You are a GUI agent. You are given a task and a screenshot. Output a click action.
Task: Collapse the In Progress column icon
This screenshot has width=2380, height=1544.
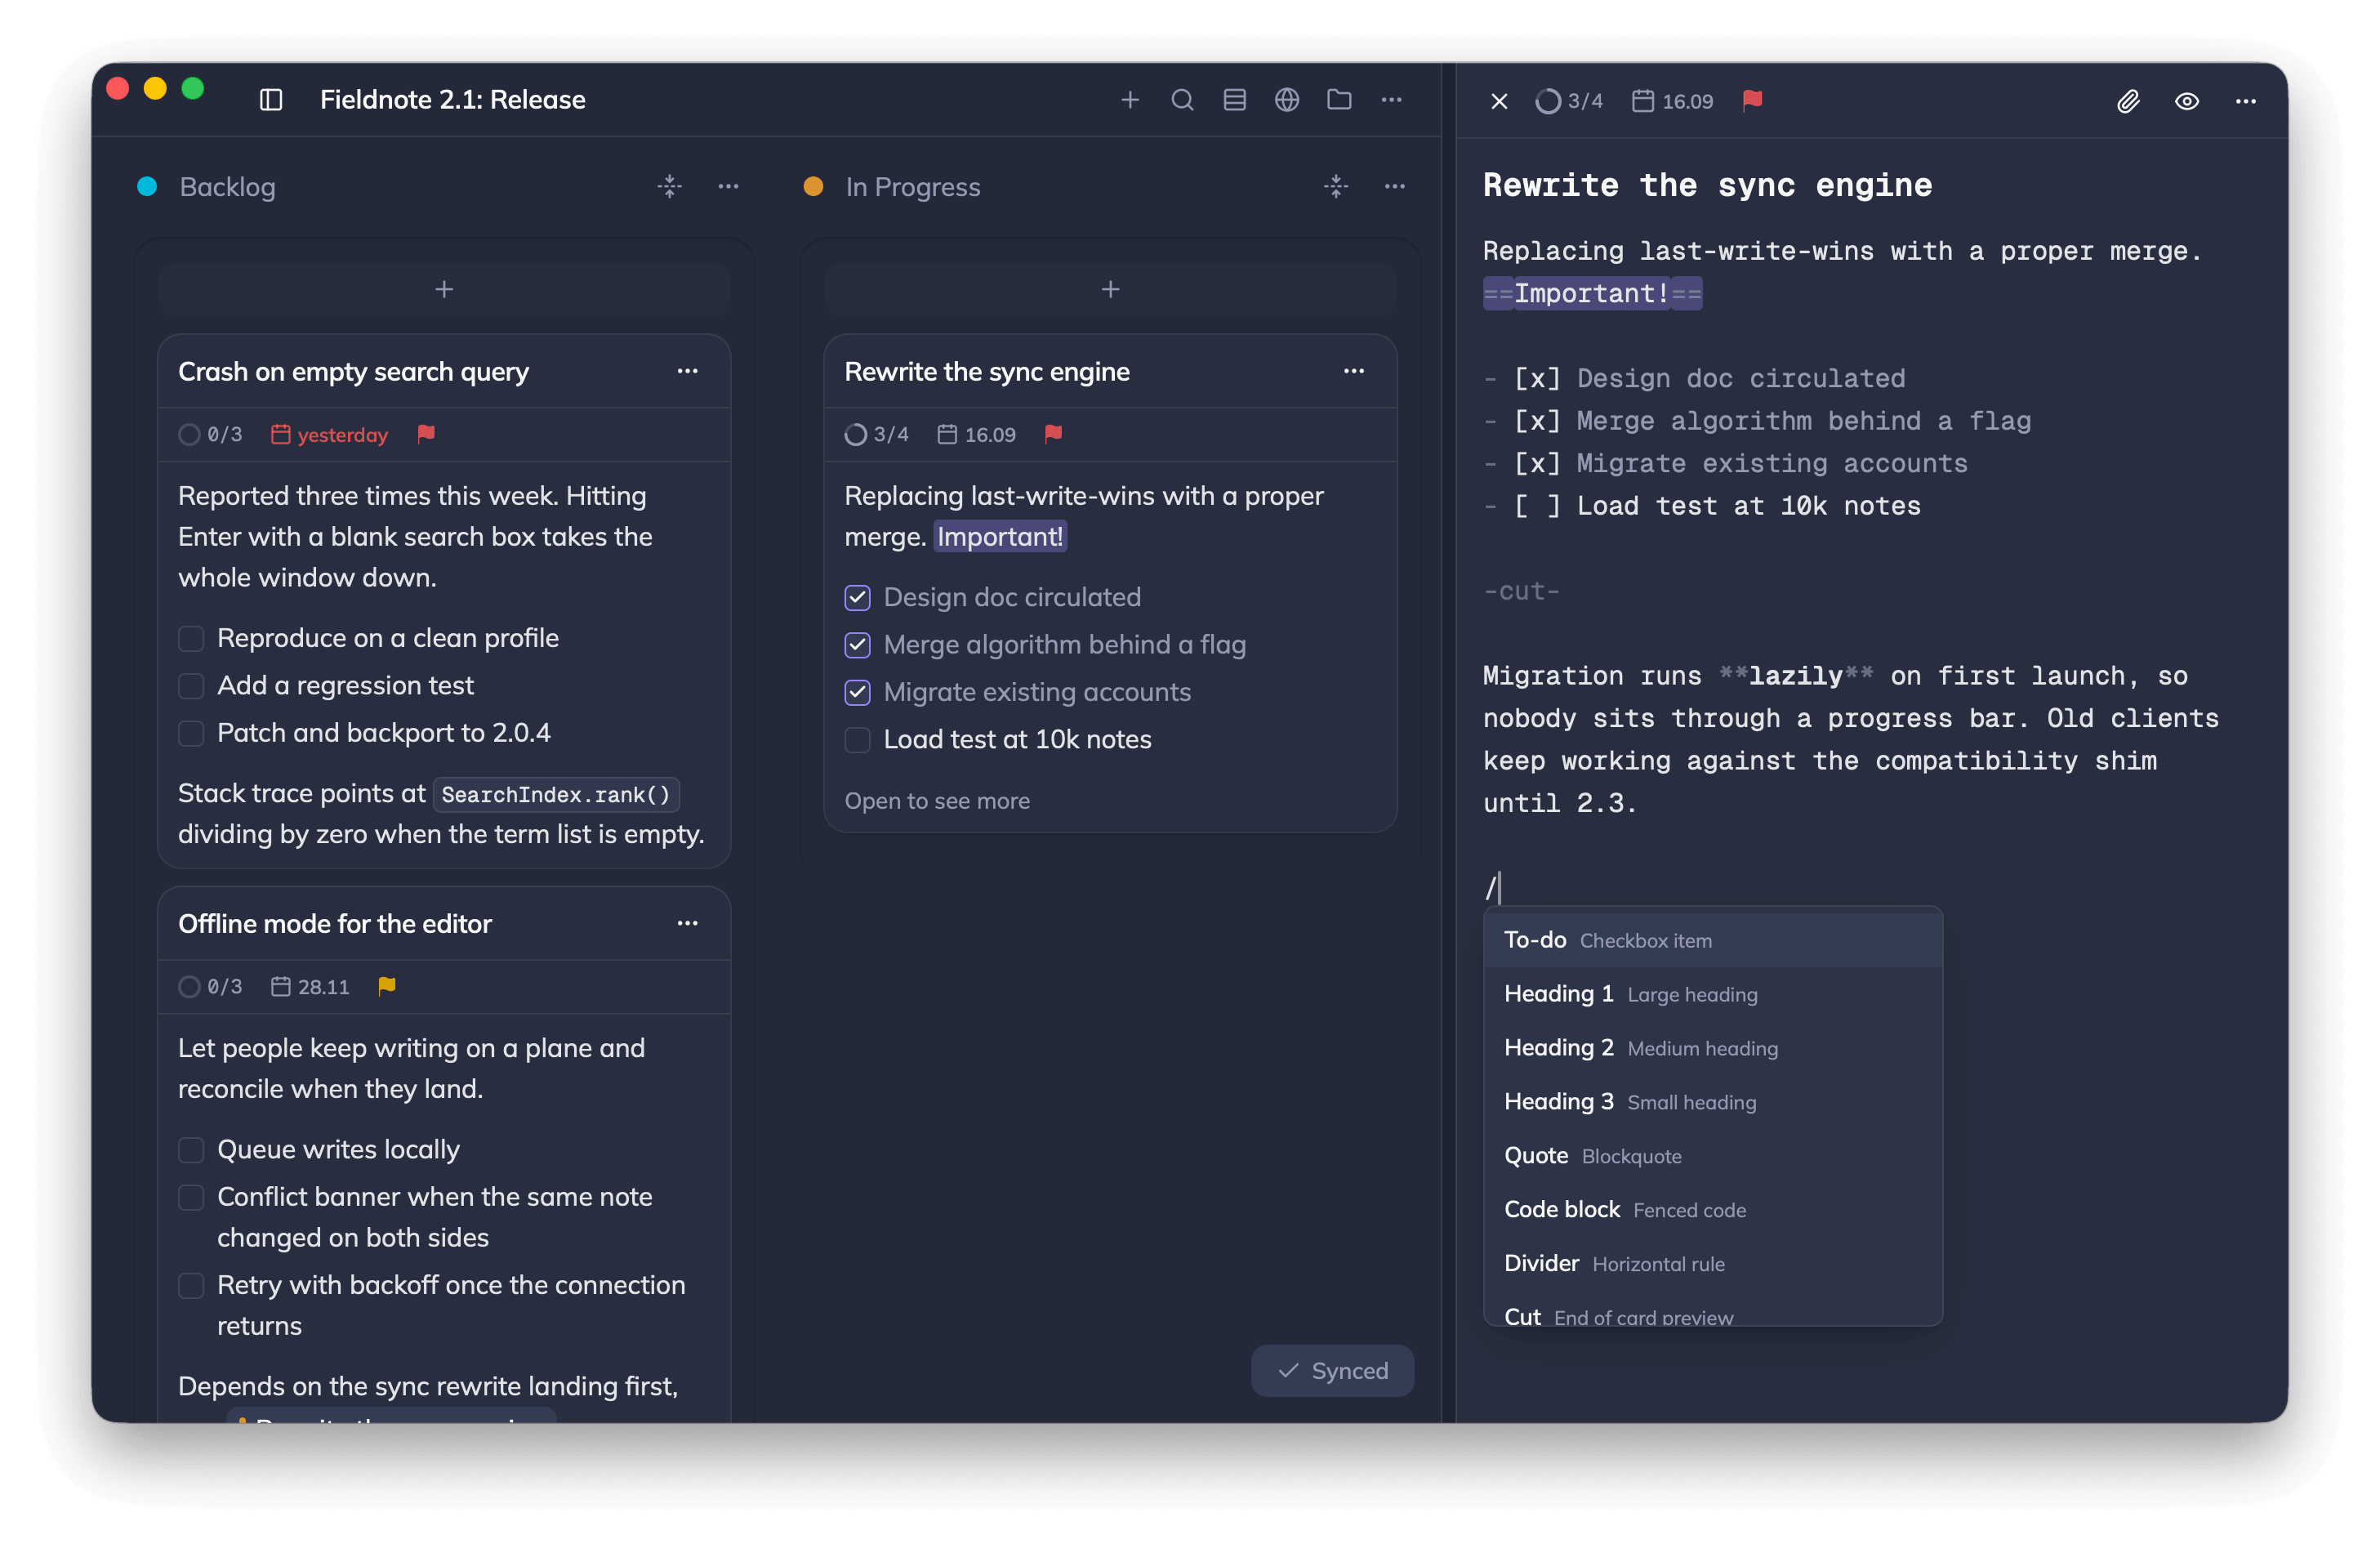(1336, 186)
